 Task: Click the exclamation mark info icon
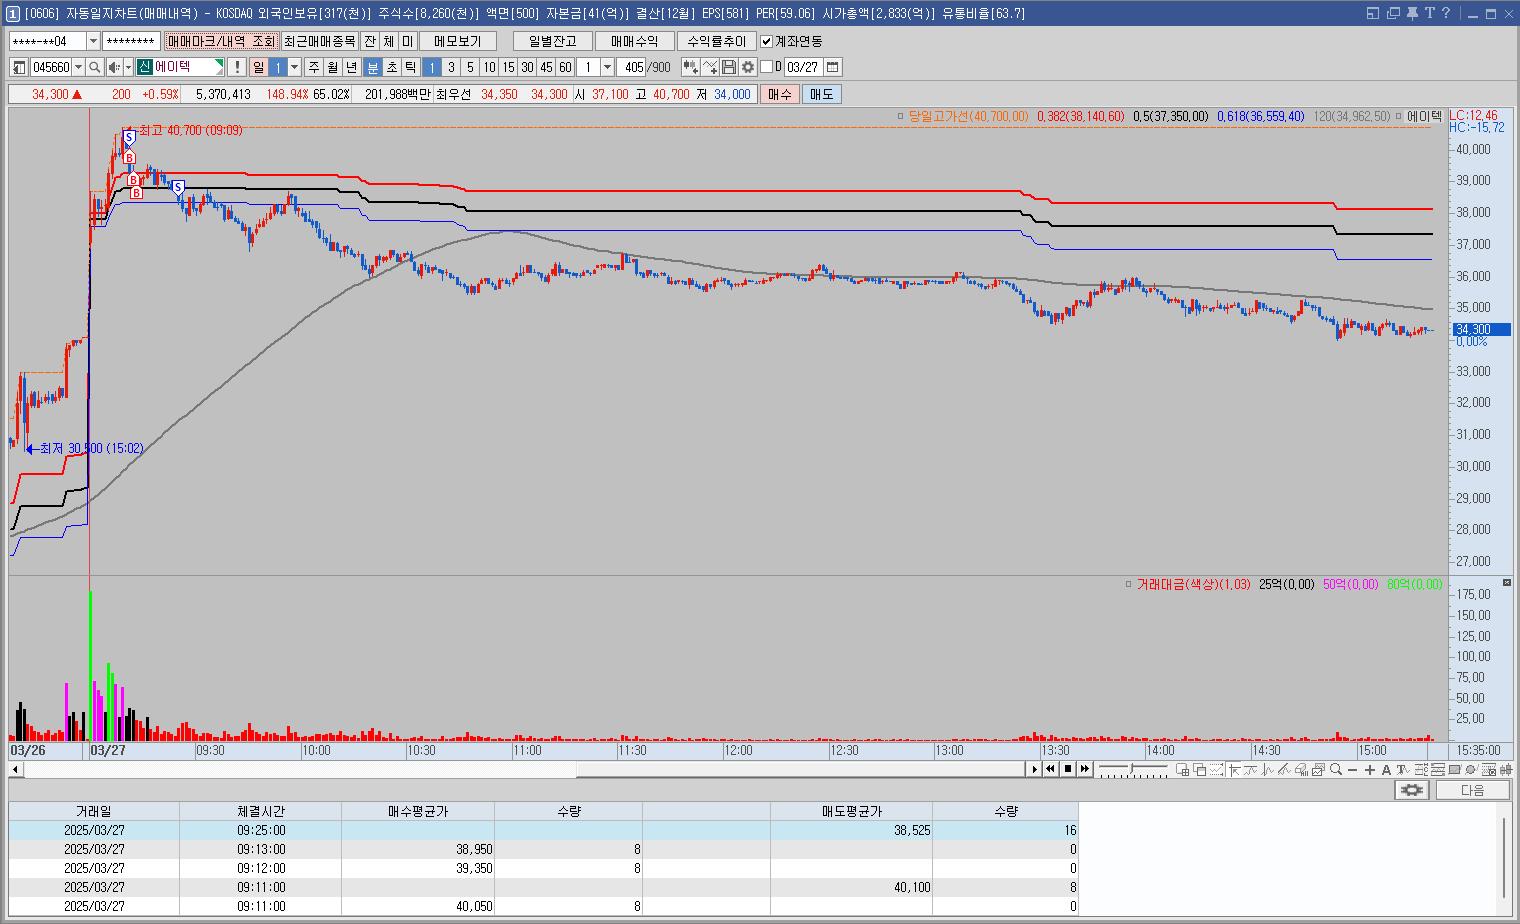pyautogui.click(x=236, y=67)
